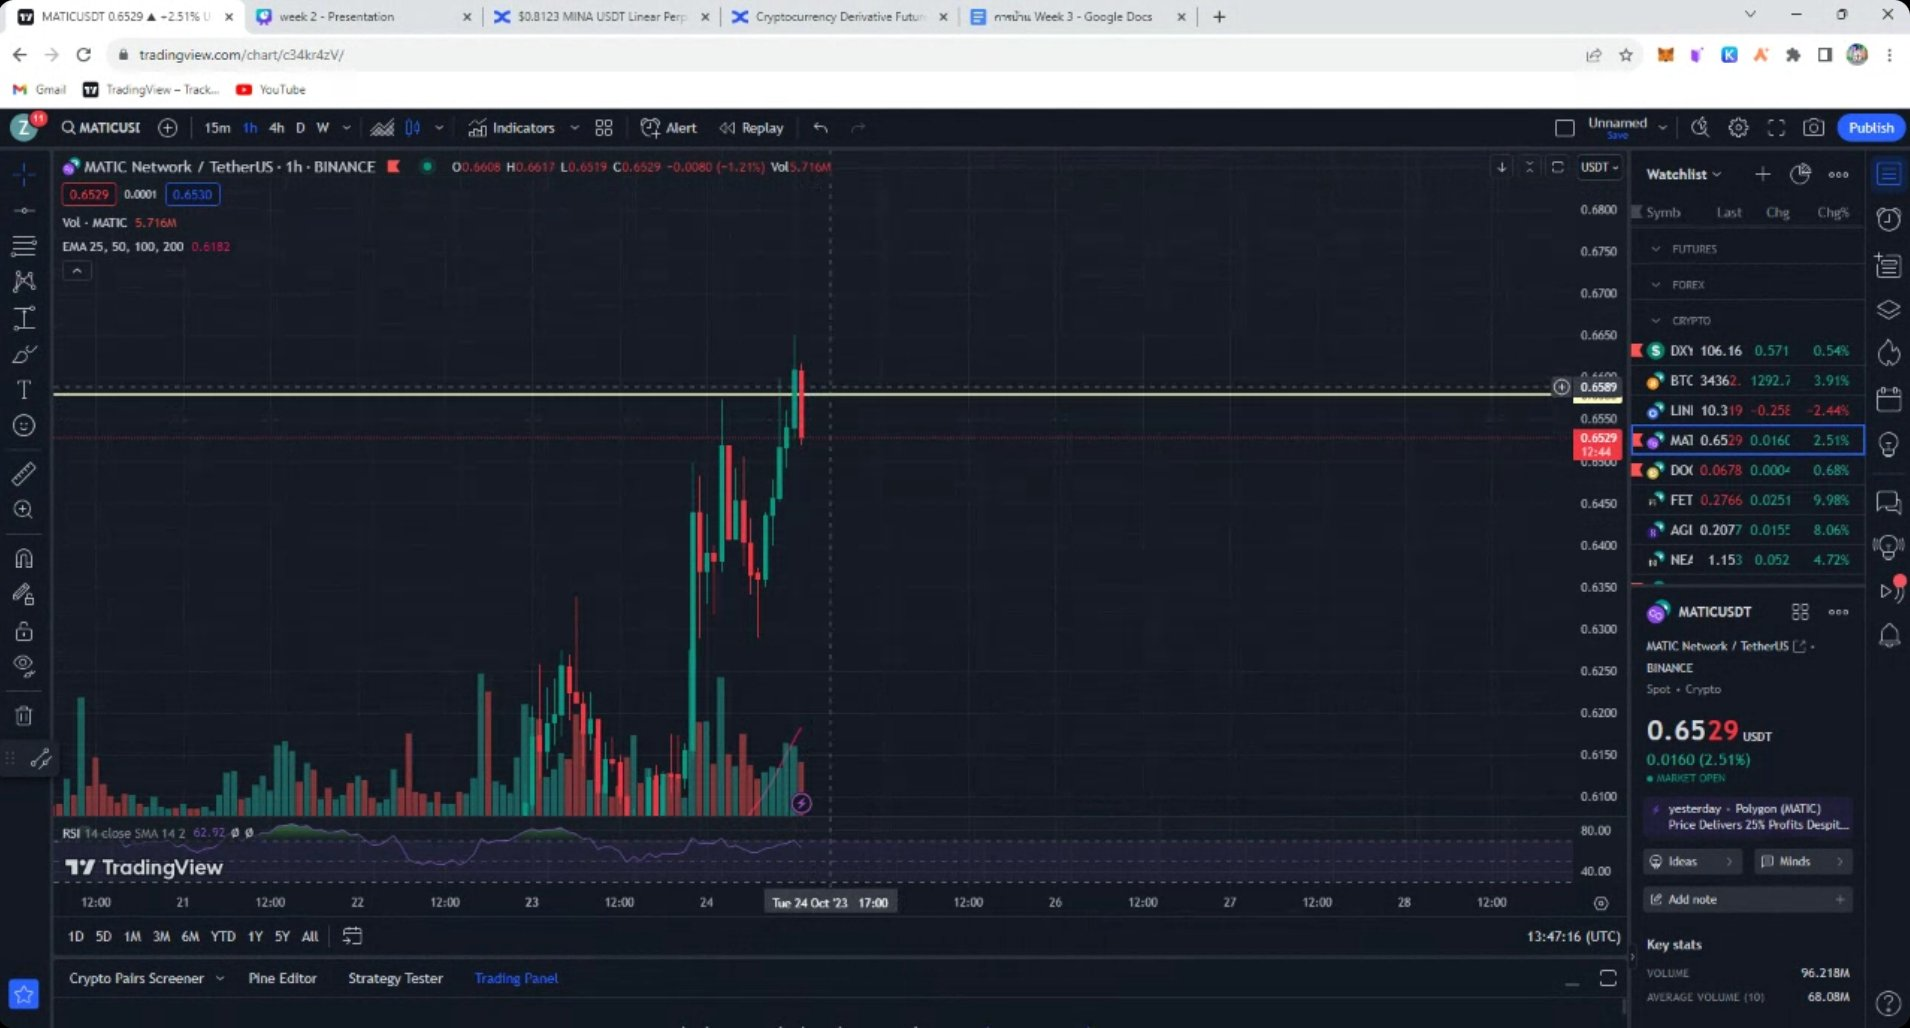Viewport: 1910px width, 1028px height.
Task: Open the ideas lightbulb panel icon
Action: click(x=1888, y=445)
